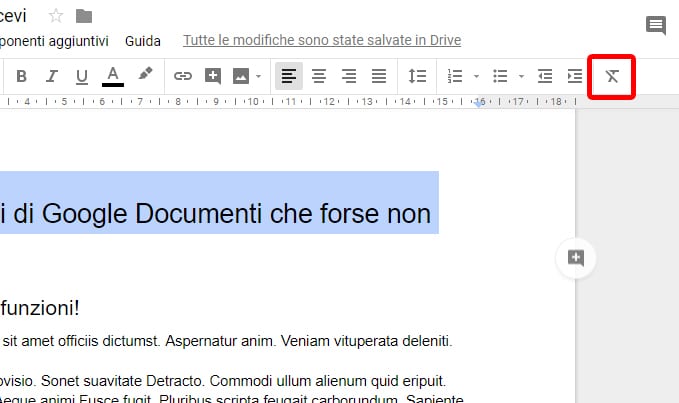This screenshot has height=403, width=679.
Task: Insert a link using the toolbar
Action: tap(182, 76)
